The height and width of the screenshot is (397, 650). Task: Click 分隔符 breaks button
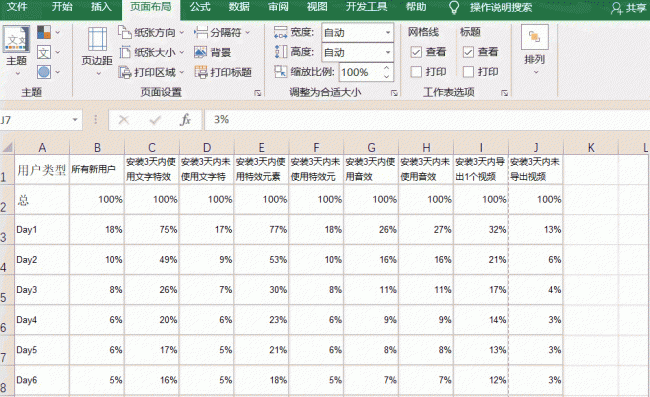pos(222,32)
